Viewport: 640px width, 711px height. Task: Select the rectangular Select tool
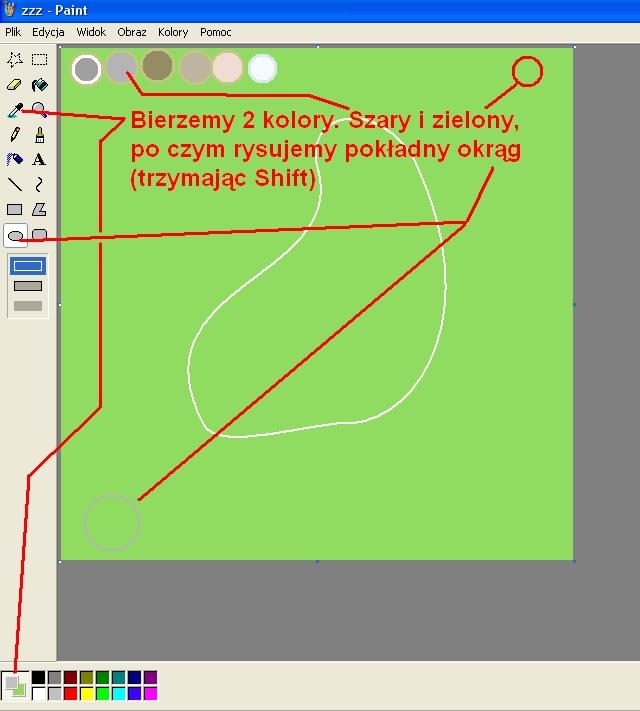[39, 59]
